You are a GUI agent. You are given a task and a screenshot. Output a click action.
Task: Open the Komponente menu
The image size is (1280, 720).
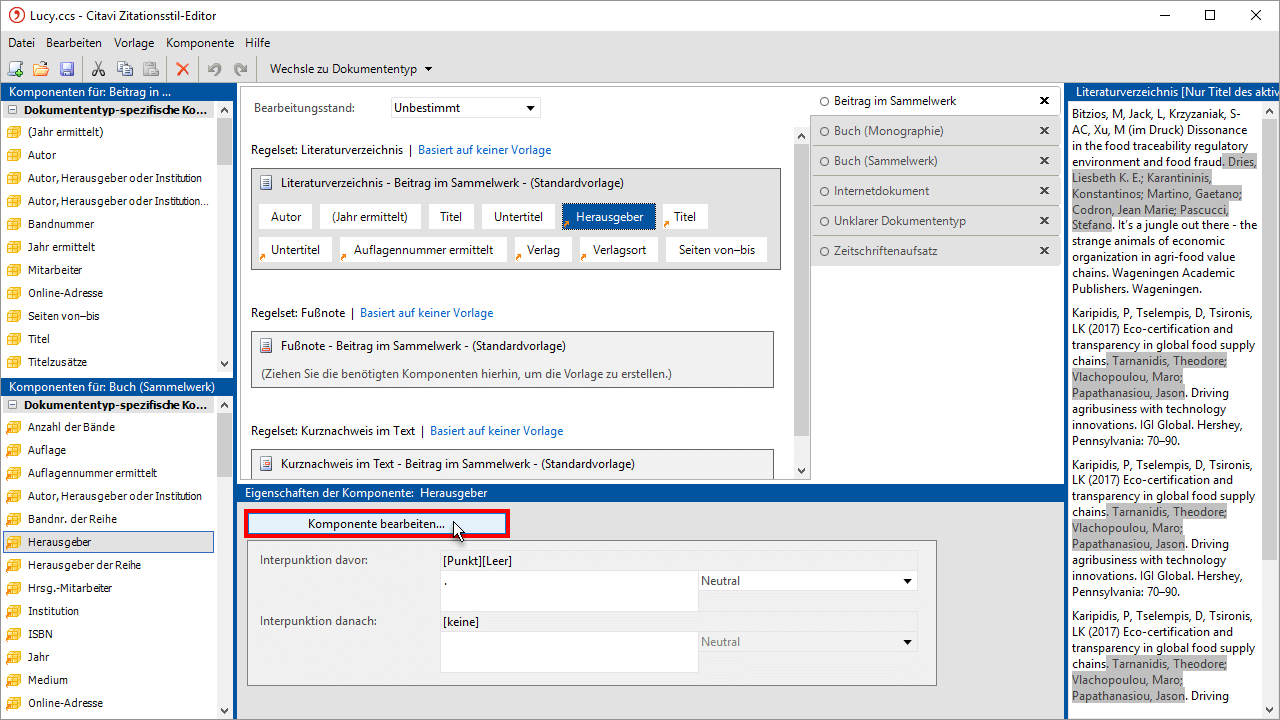coord(200,43)
